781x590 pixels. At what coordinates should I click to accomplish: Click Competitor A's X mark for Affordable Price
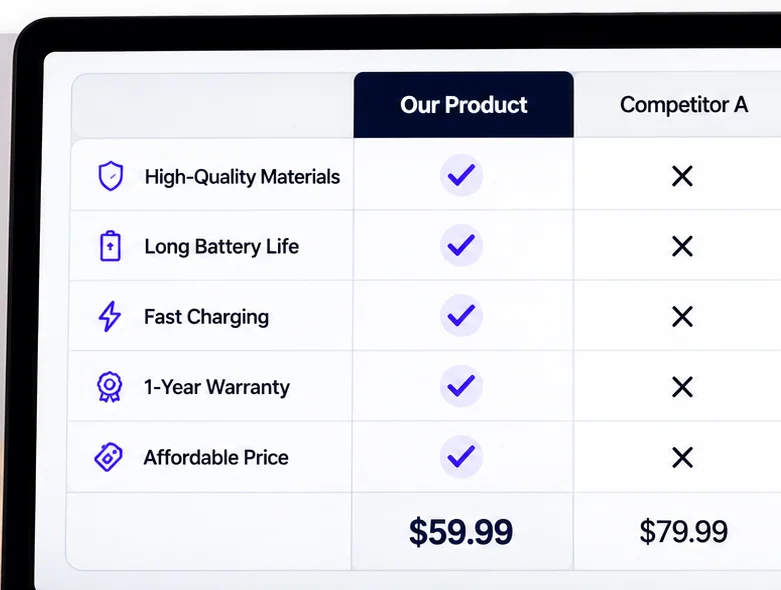tap(682, 458)
